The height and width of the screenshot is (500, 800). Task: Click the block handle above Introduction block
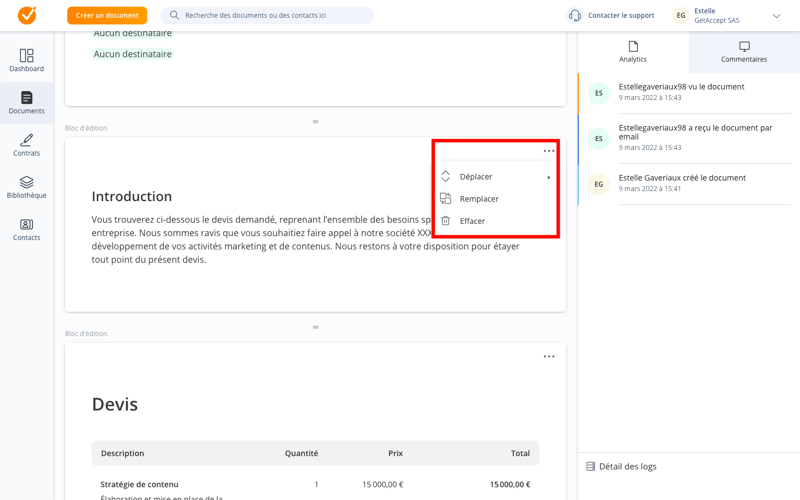click(x=315, y=121)
